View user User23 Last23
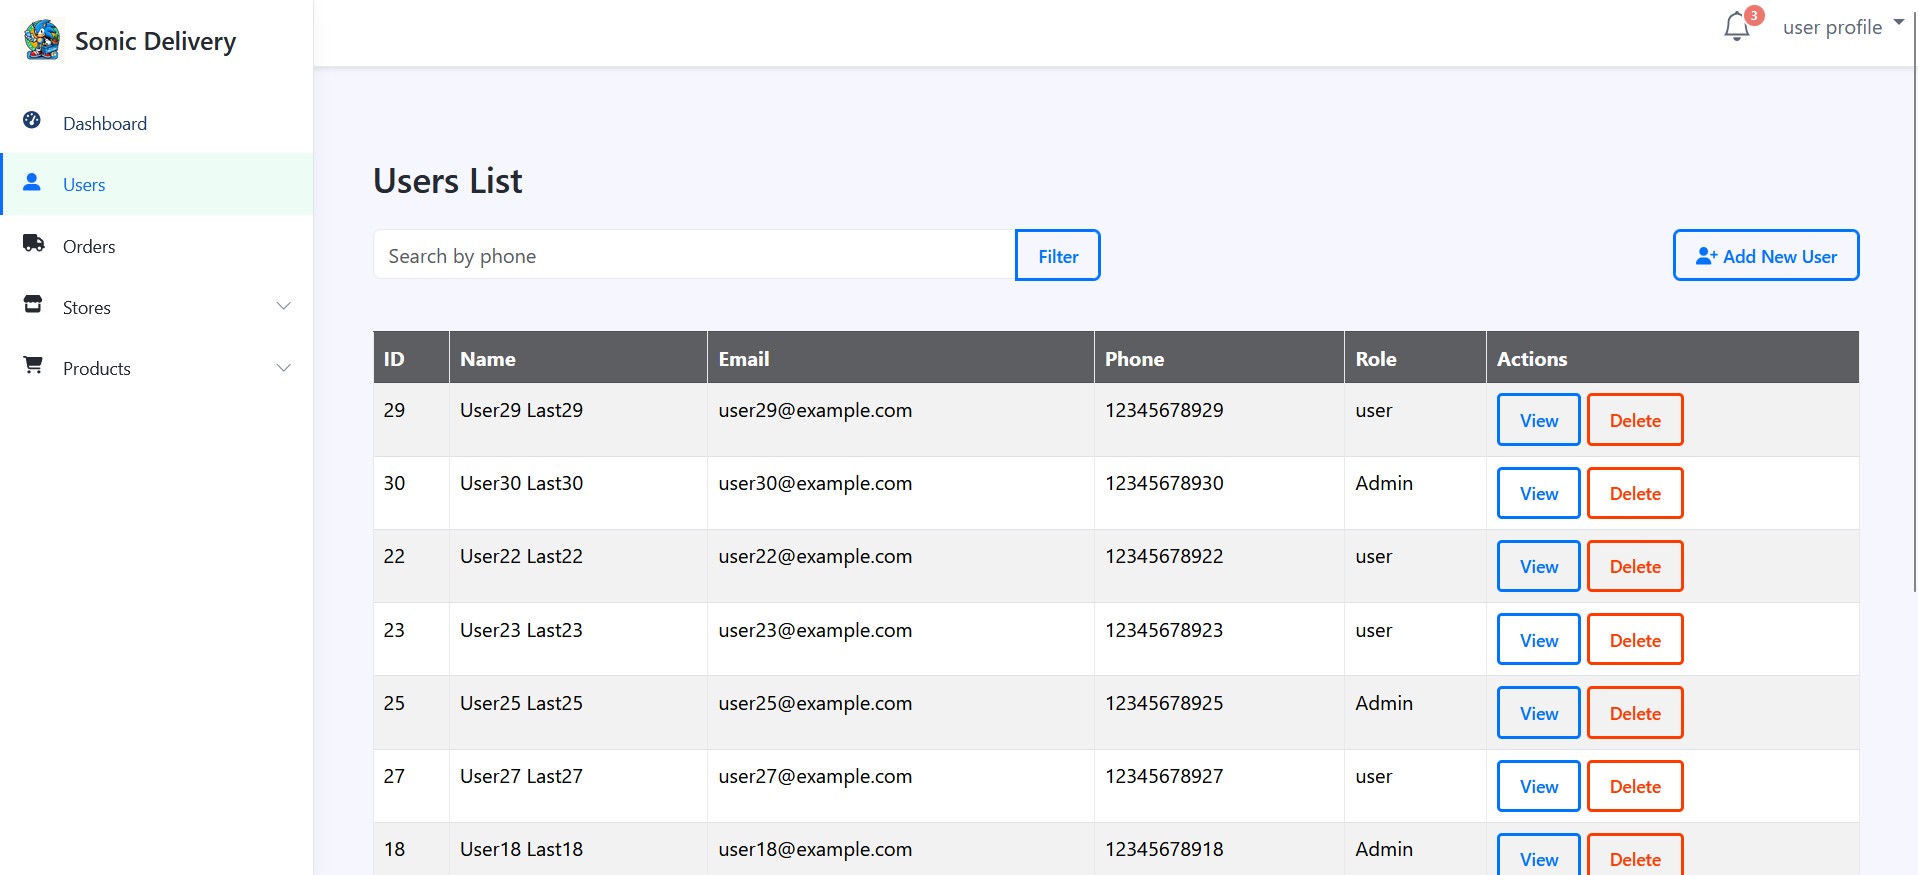This screenshot has height=875, width=1918. coord(1538,640)
